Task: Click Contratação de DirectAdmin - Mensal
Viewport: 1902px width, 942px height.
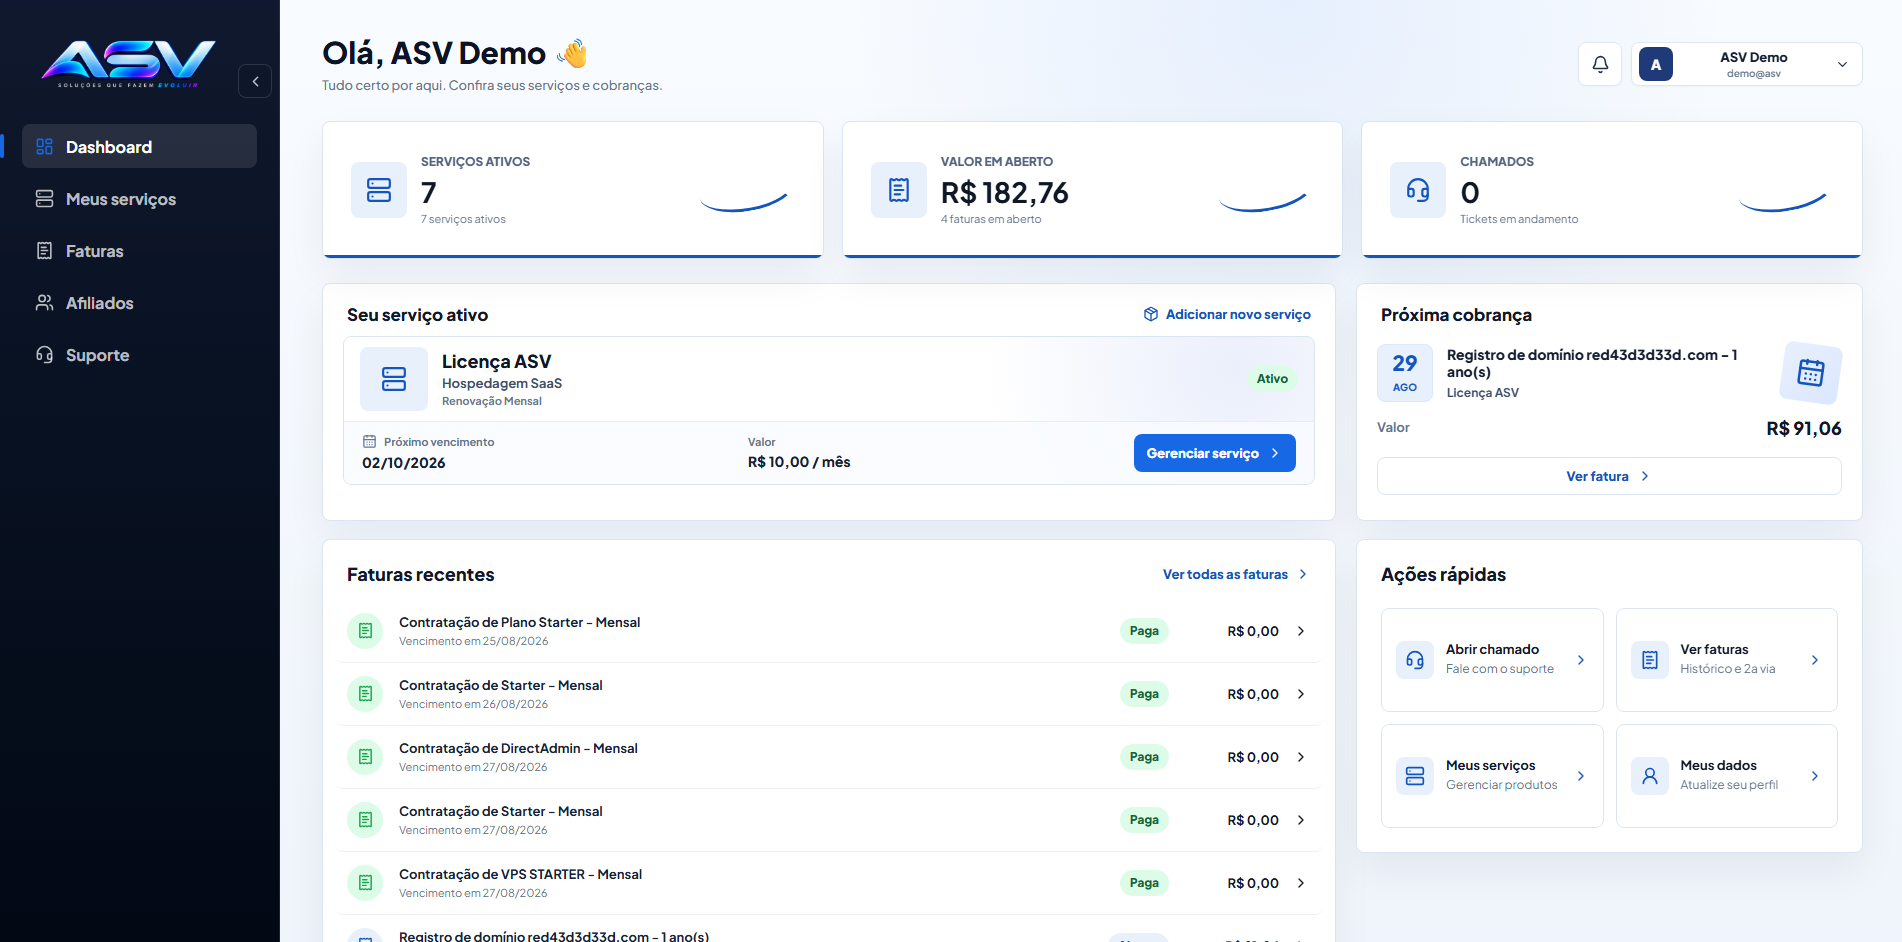Action: (518, 748)
